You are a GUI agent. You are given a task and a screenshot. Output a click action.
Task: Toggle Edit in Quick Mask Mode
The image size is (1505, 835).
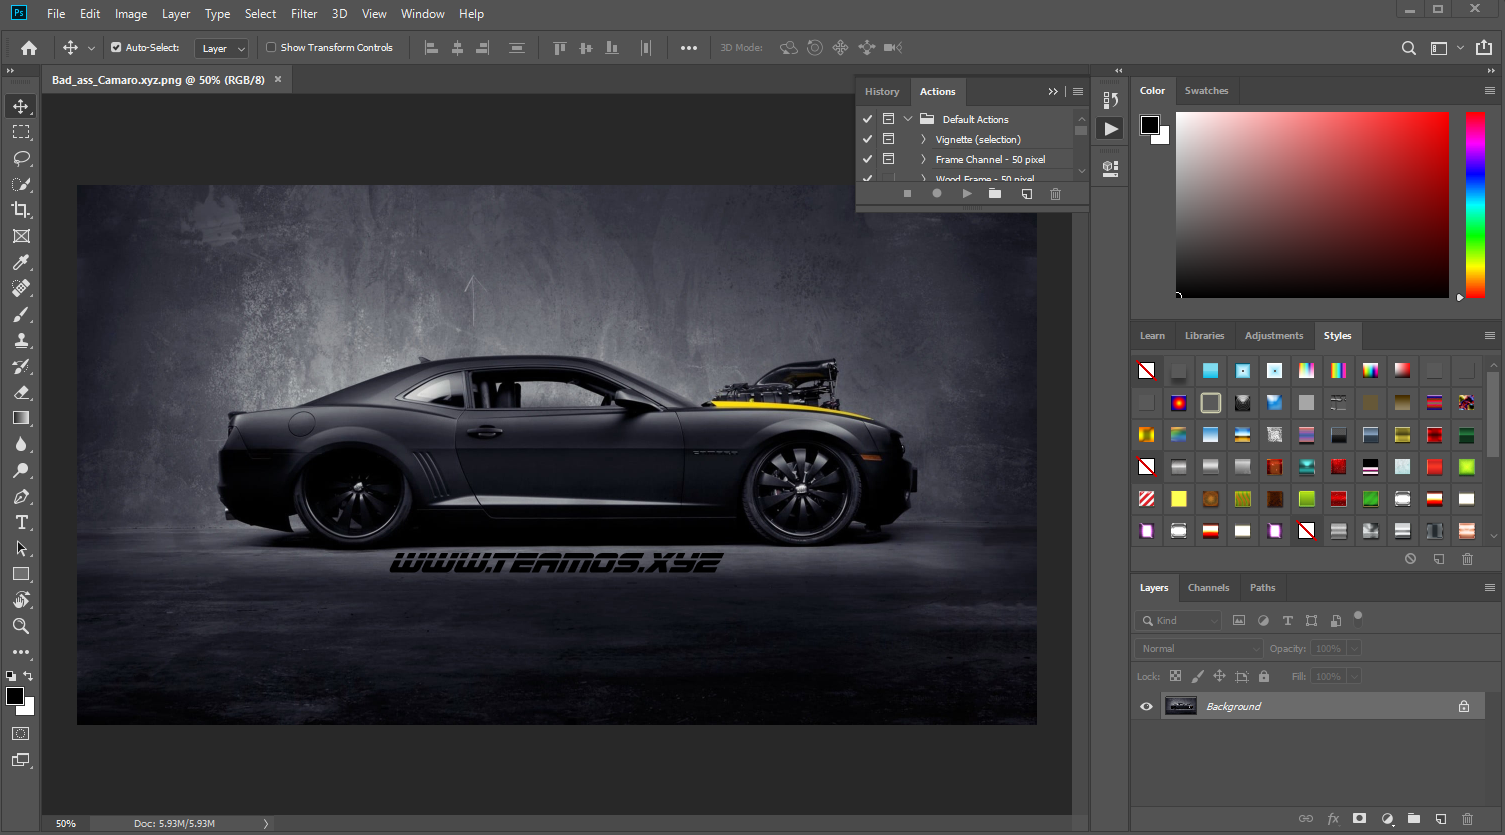tap(21, 734)
